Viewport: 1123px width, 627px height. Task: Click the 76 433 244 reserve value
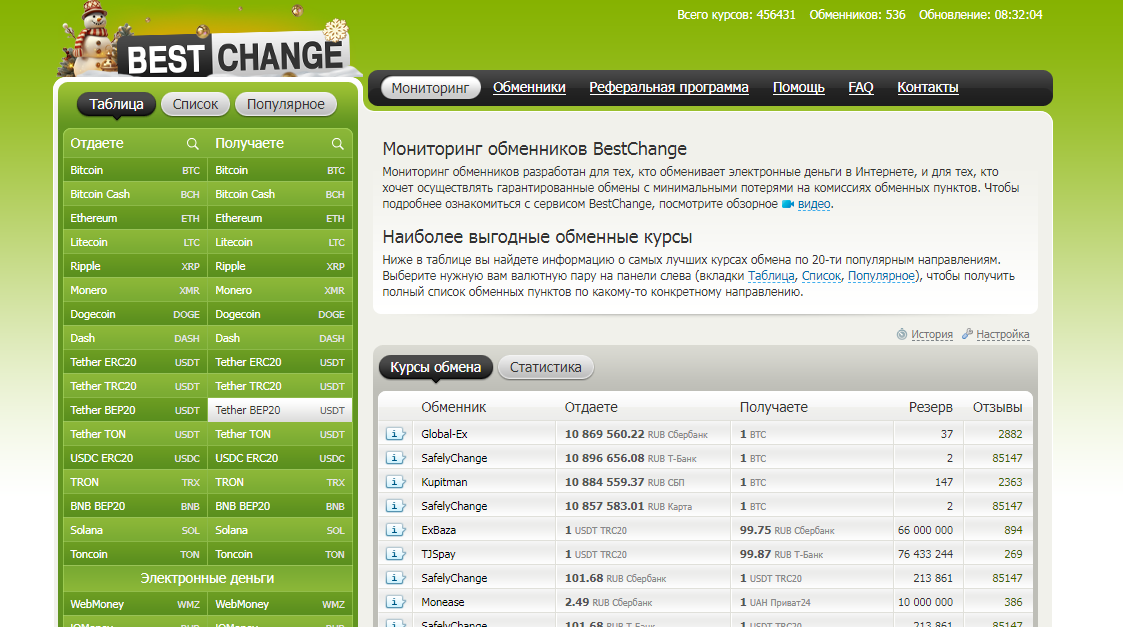click(x=925, y=554)
